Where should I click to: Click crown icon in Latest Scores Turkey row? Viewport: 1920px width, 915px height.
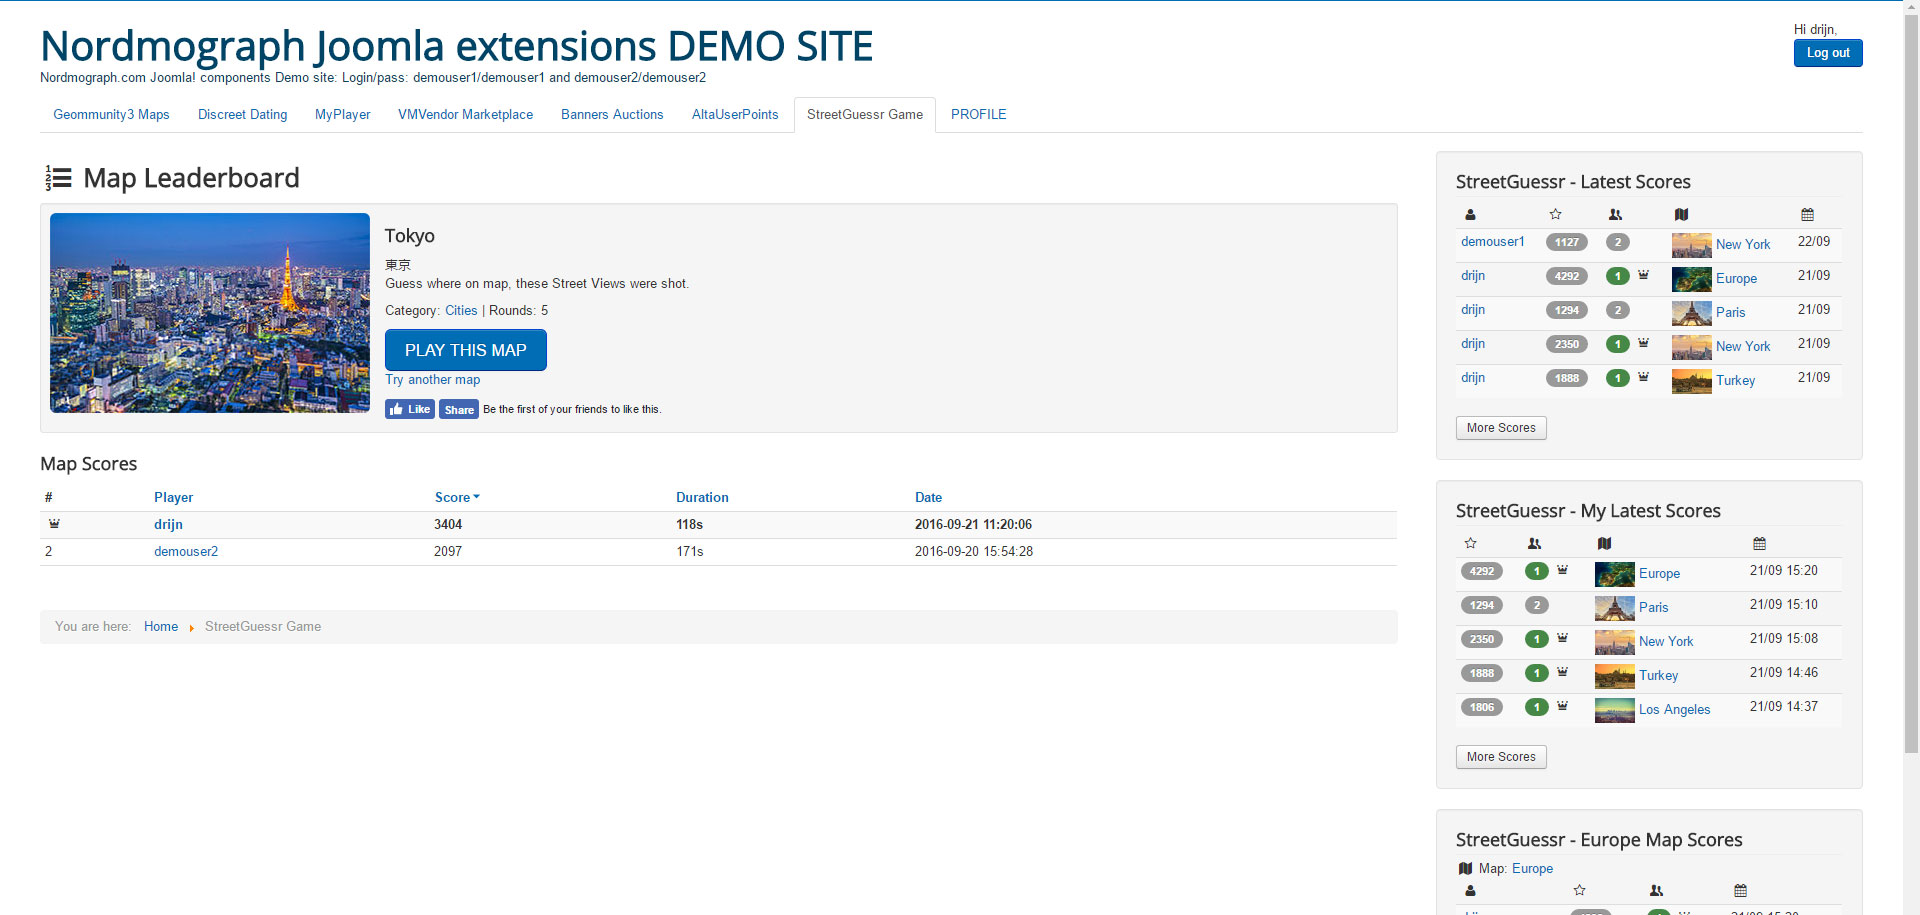coord(1643,377)
